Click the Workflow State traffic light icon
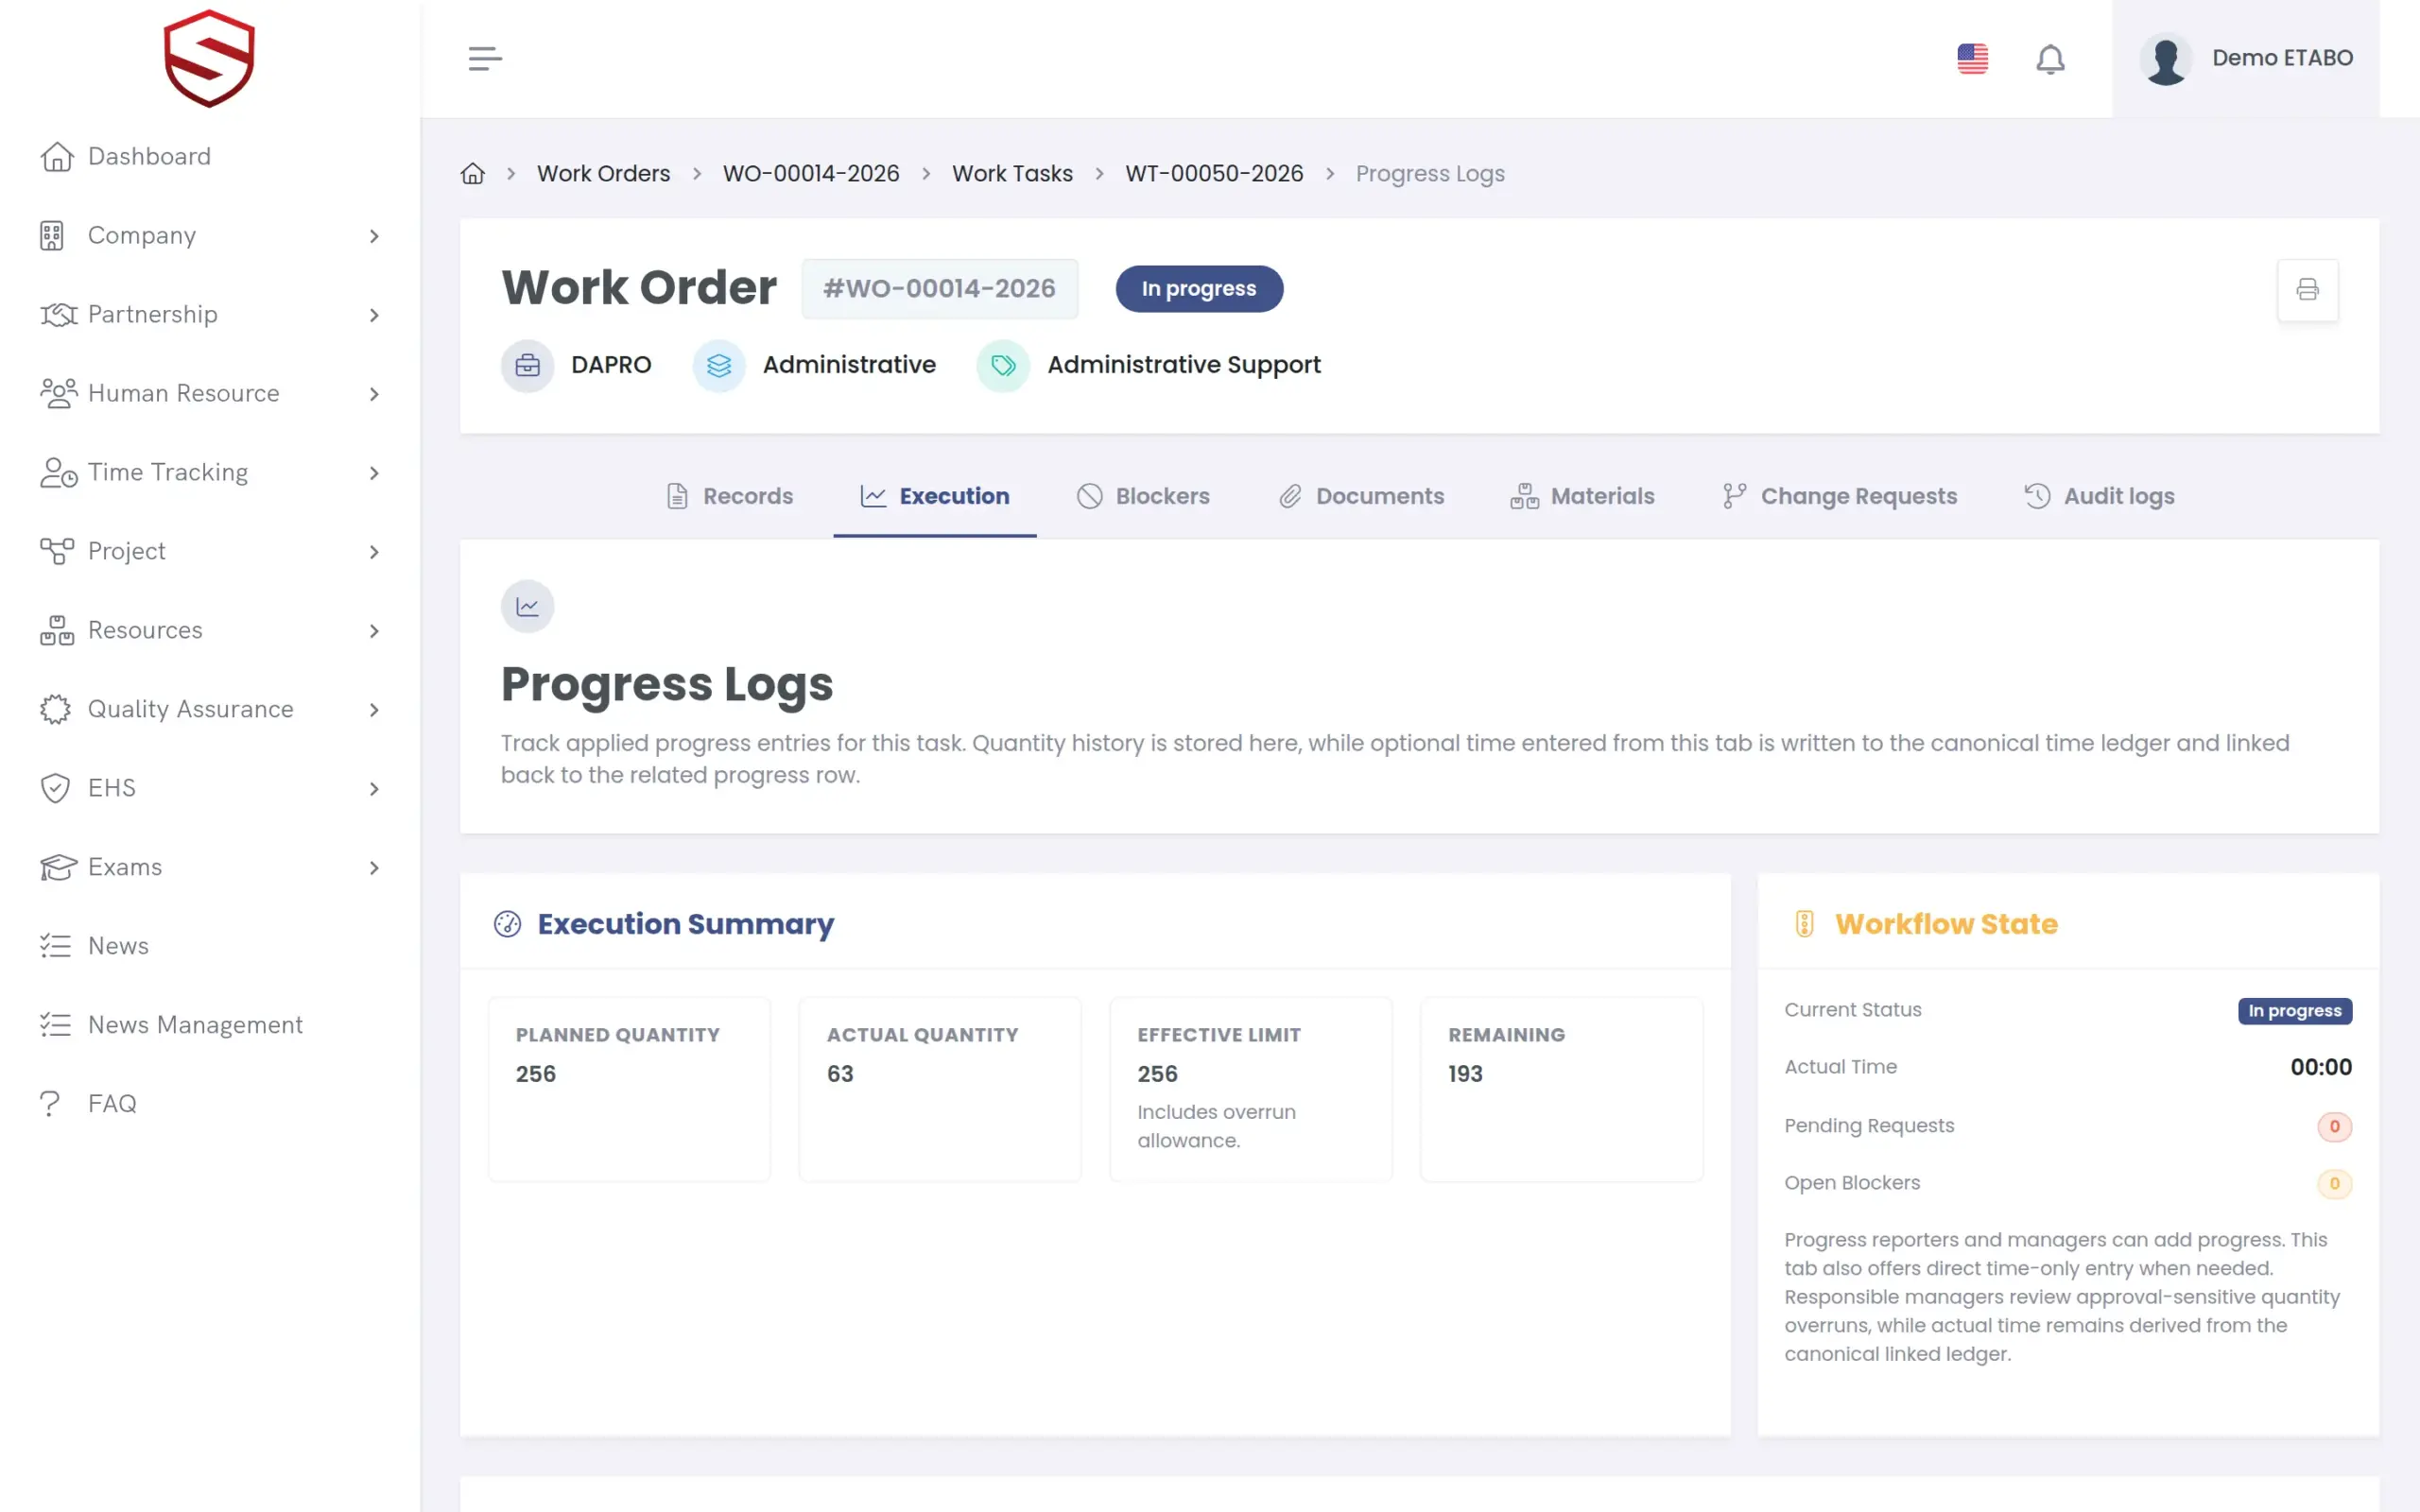The height and width of the screenshot is (1512, 2420). click(1804, 924)
